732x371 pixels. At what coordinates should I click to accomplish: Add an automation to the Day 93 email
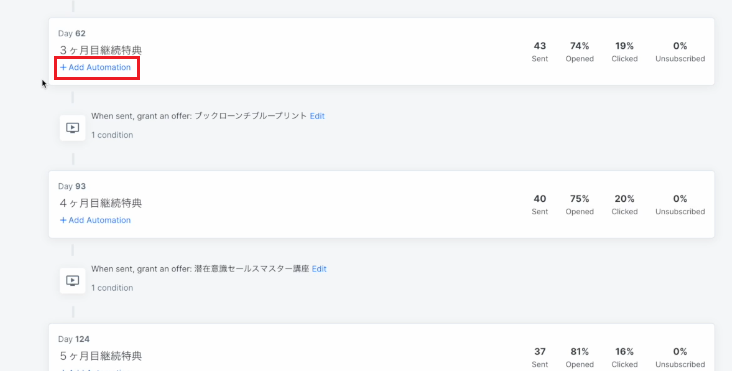95,220
